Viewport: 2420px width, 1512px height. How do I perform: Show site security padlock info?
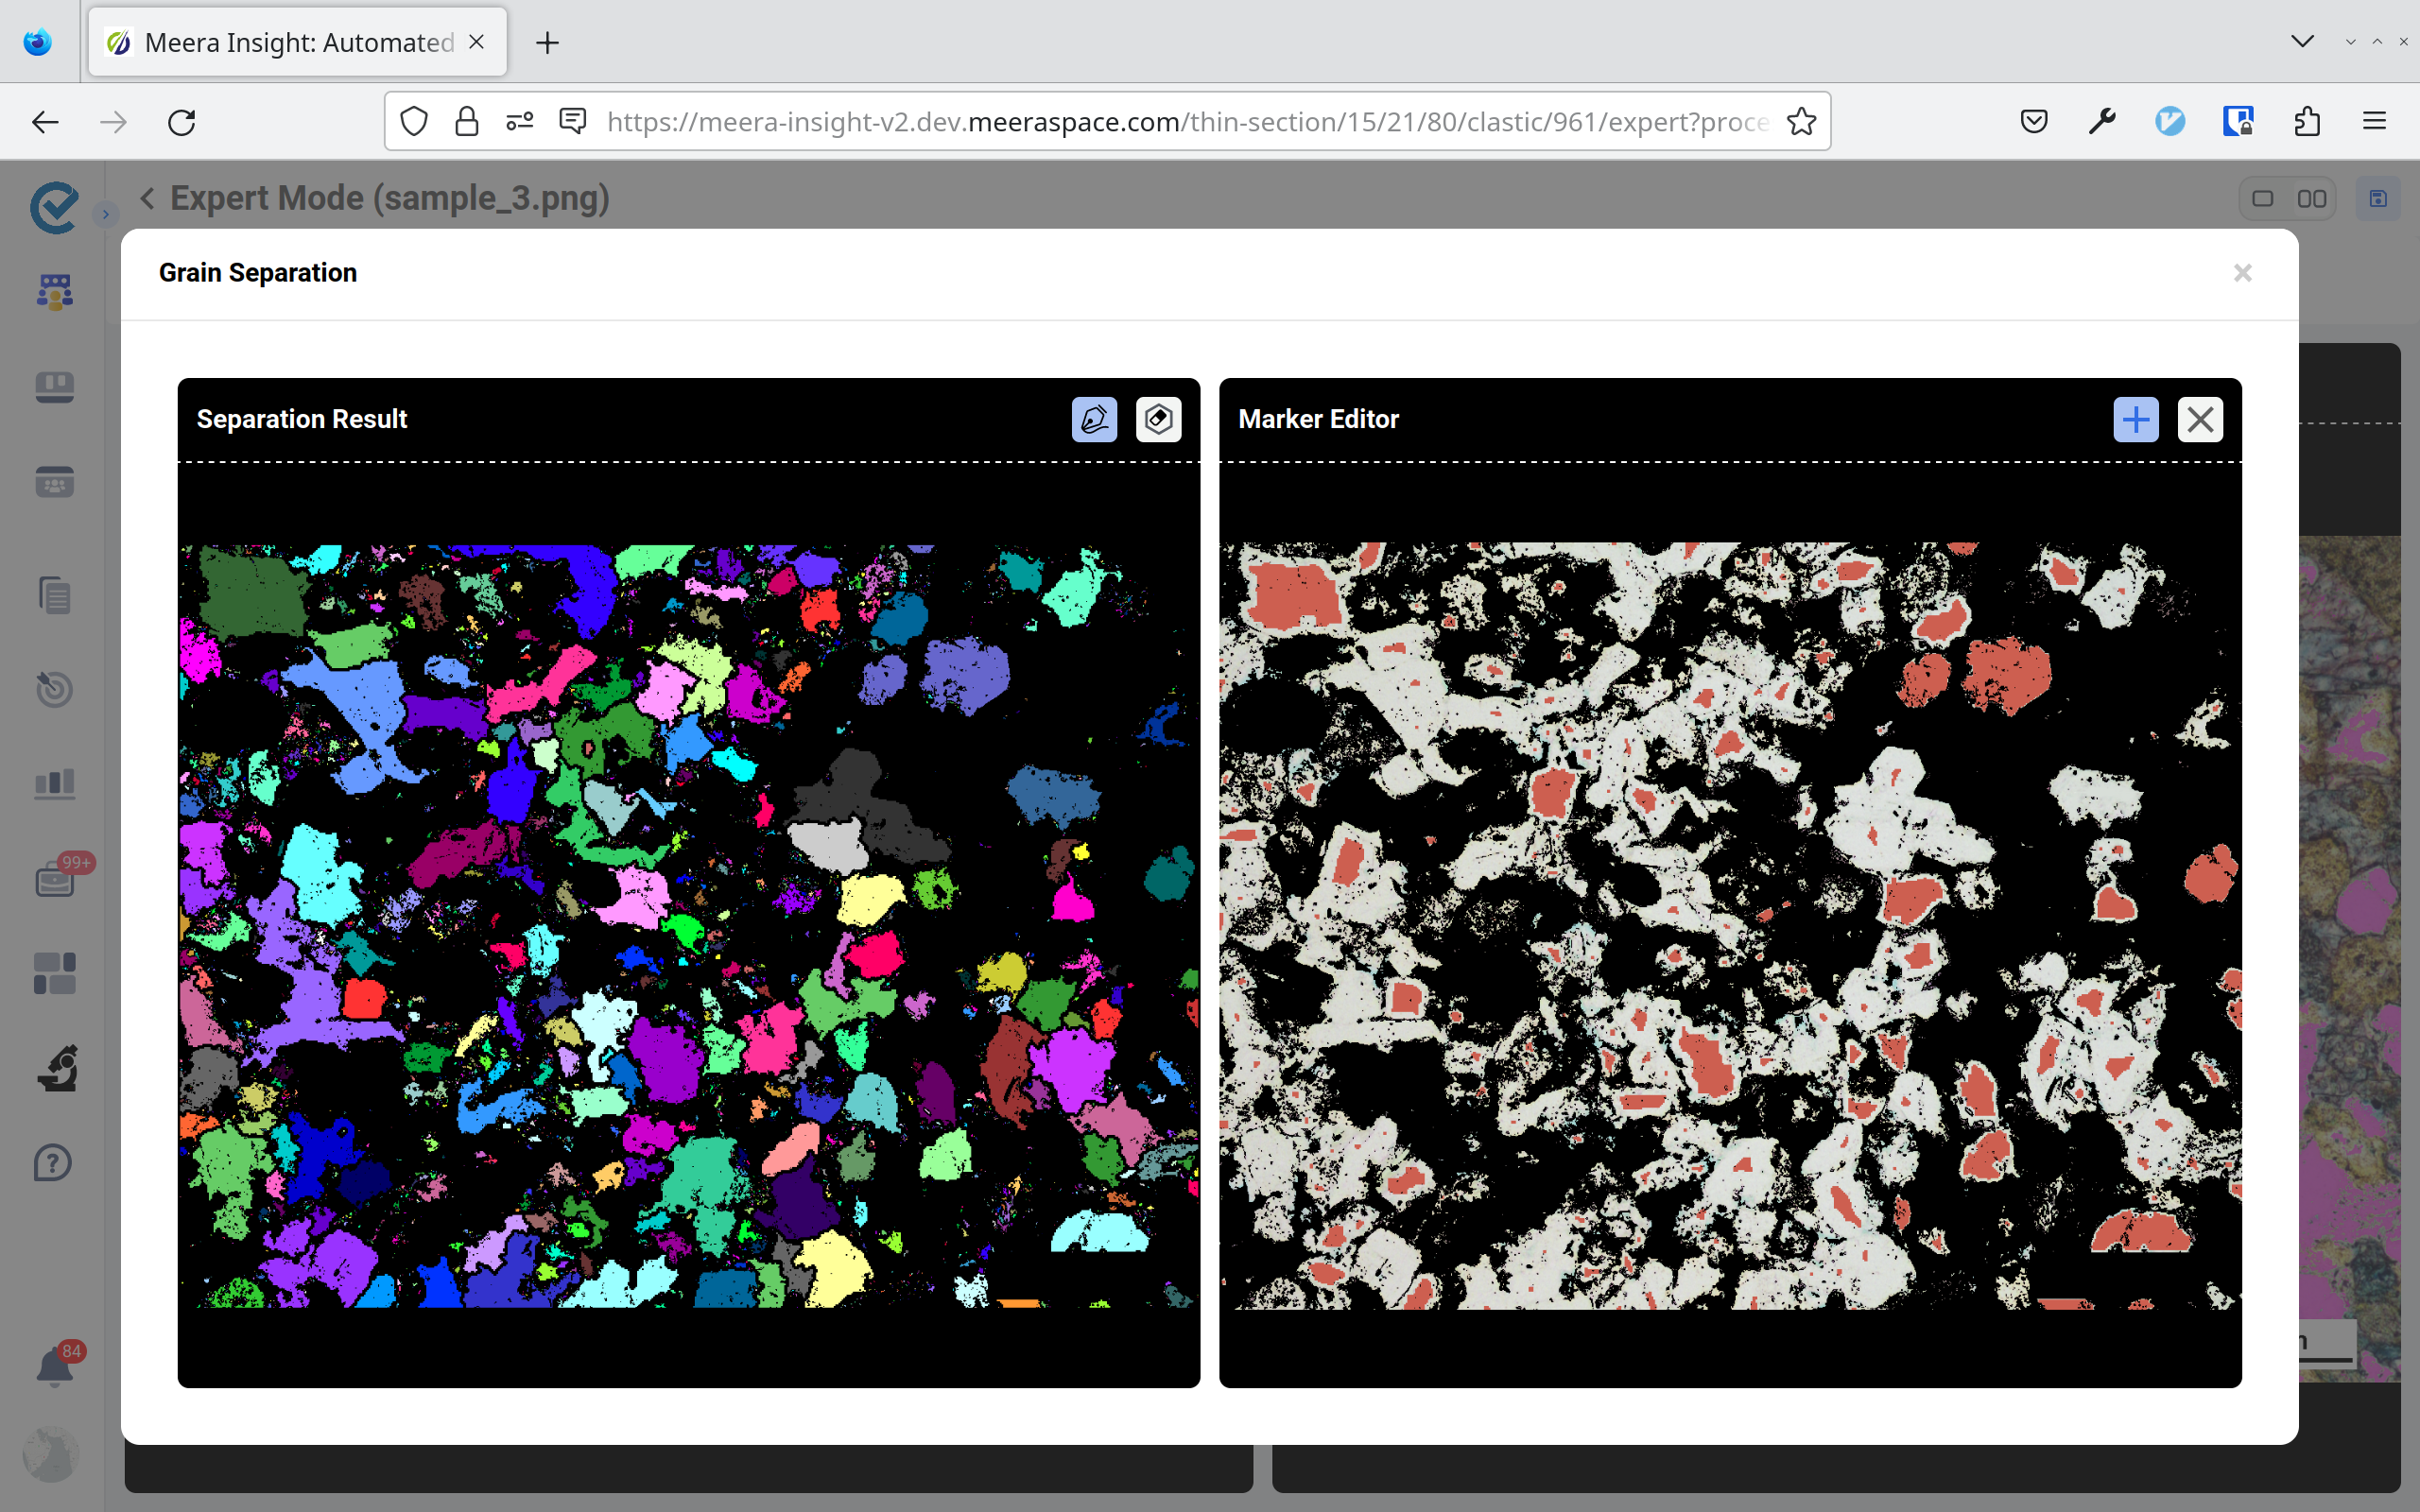pyautogui.click(x=467, y=122)
